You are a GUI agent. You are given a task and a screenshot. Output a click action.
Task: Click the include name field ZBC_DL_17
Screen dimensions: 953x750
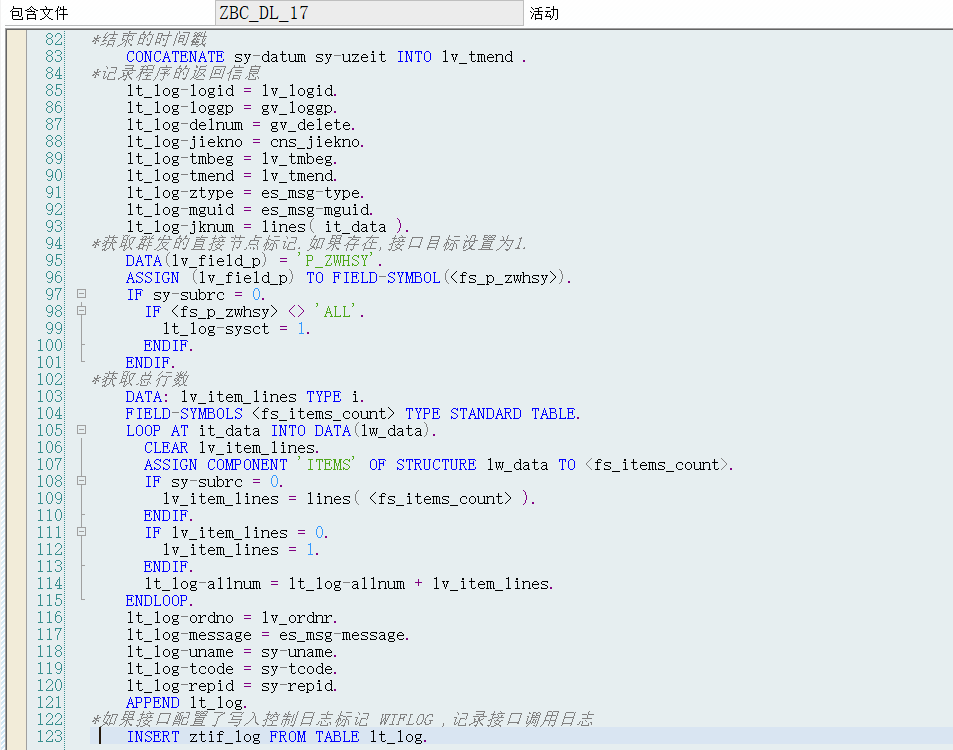(369, 13)
